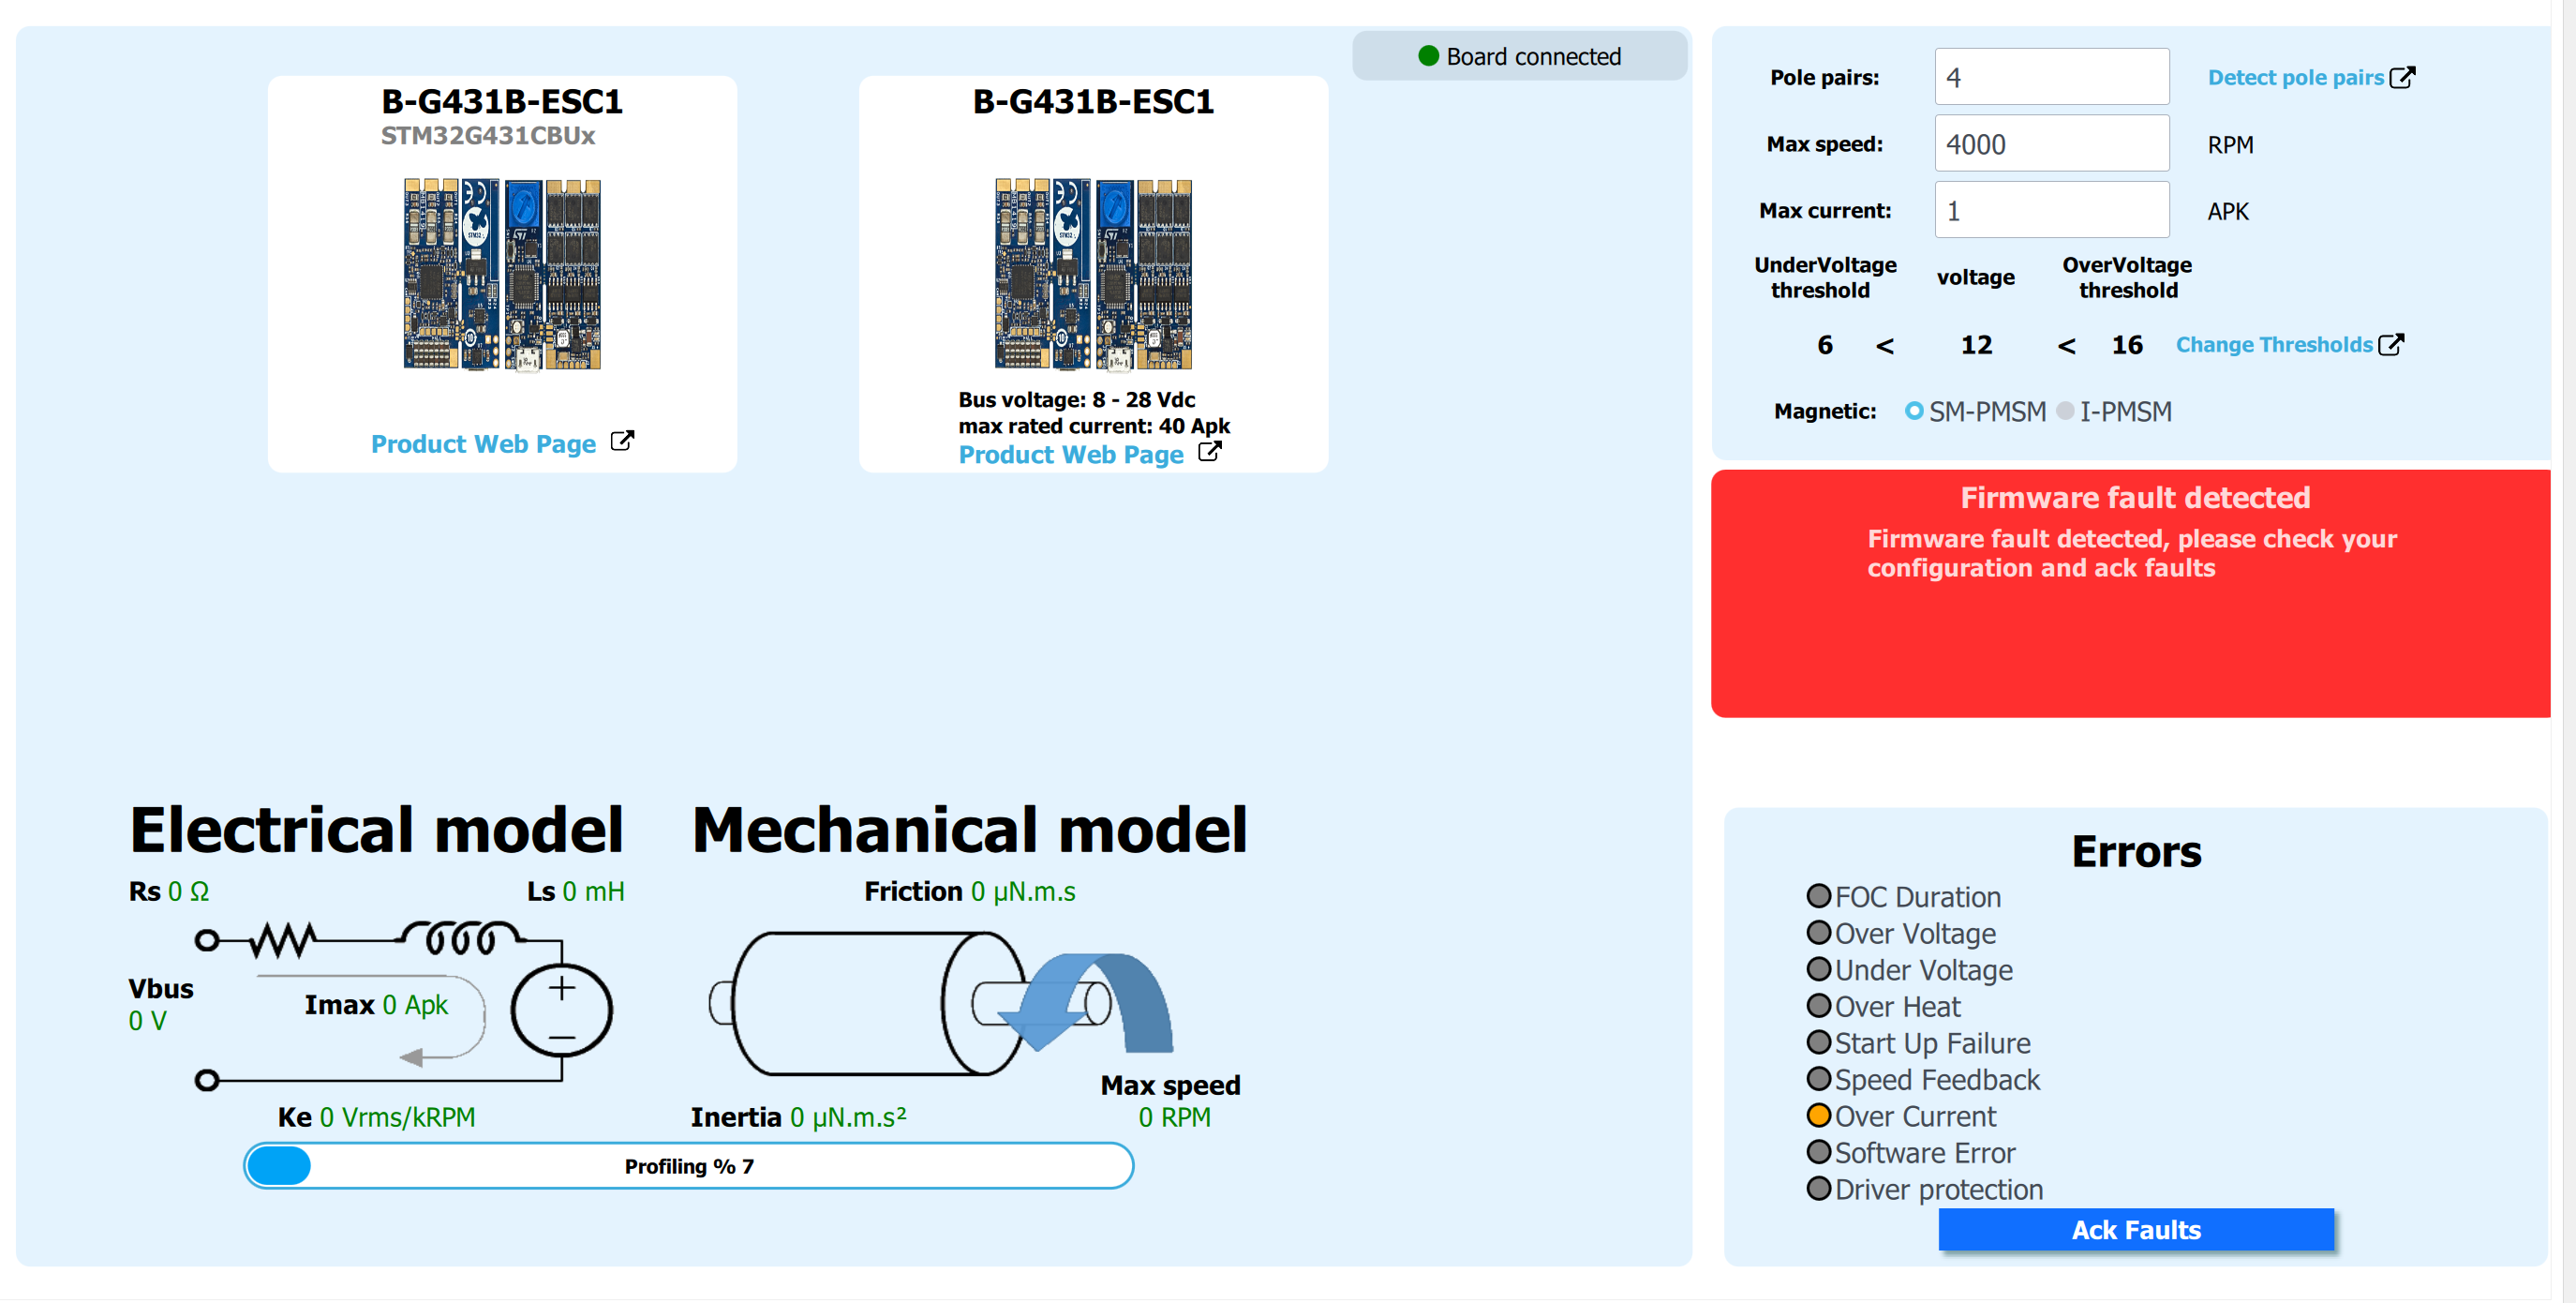Click external link icon next to left Product Web Page
Image resolution: width=2576 pixels, height=1303 pixels.
point(624,440)
